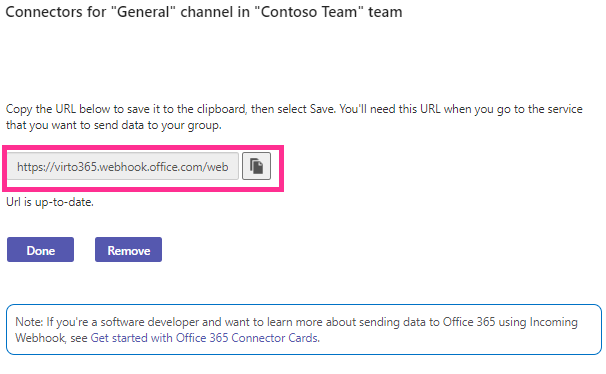Image resolution: width=606 pixels, height=374 pixels.
Task: Click the Remove button
Action: click(128, 250)
